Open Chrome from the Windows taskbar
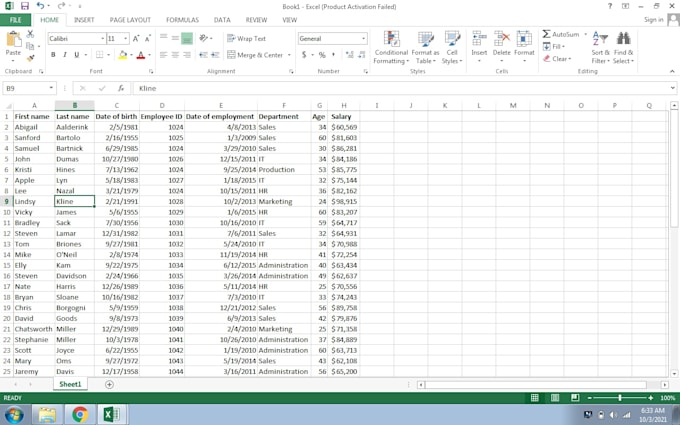Image resolution: width=680 pixels, height=425 pixels. pyautogui.click(x=80, y=415)
